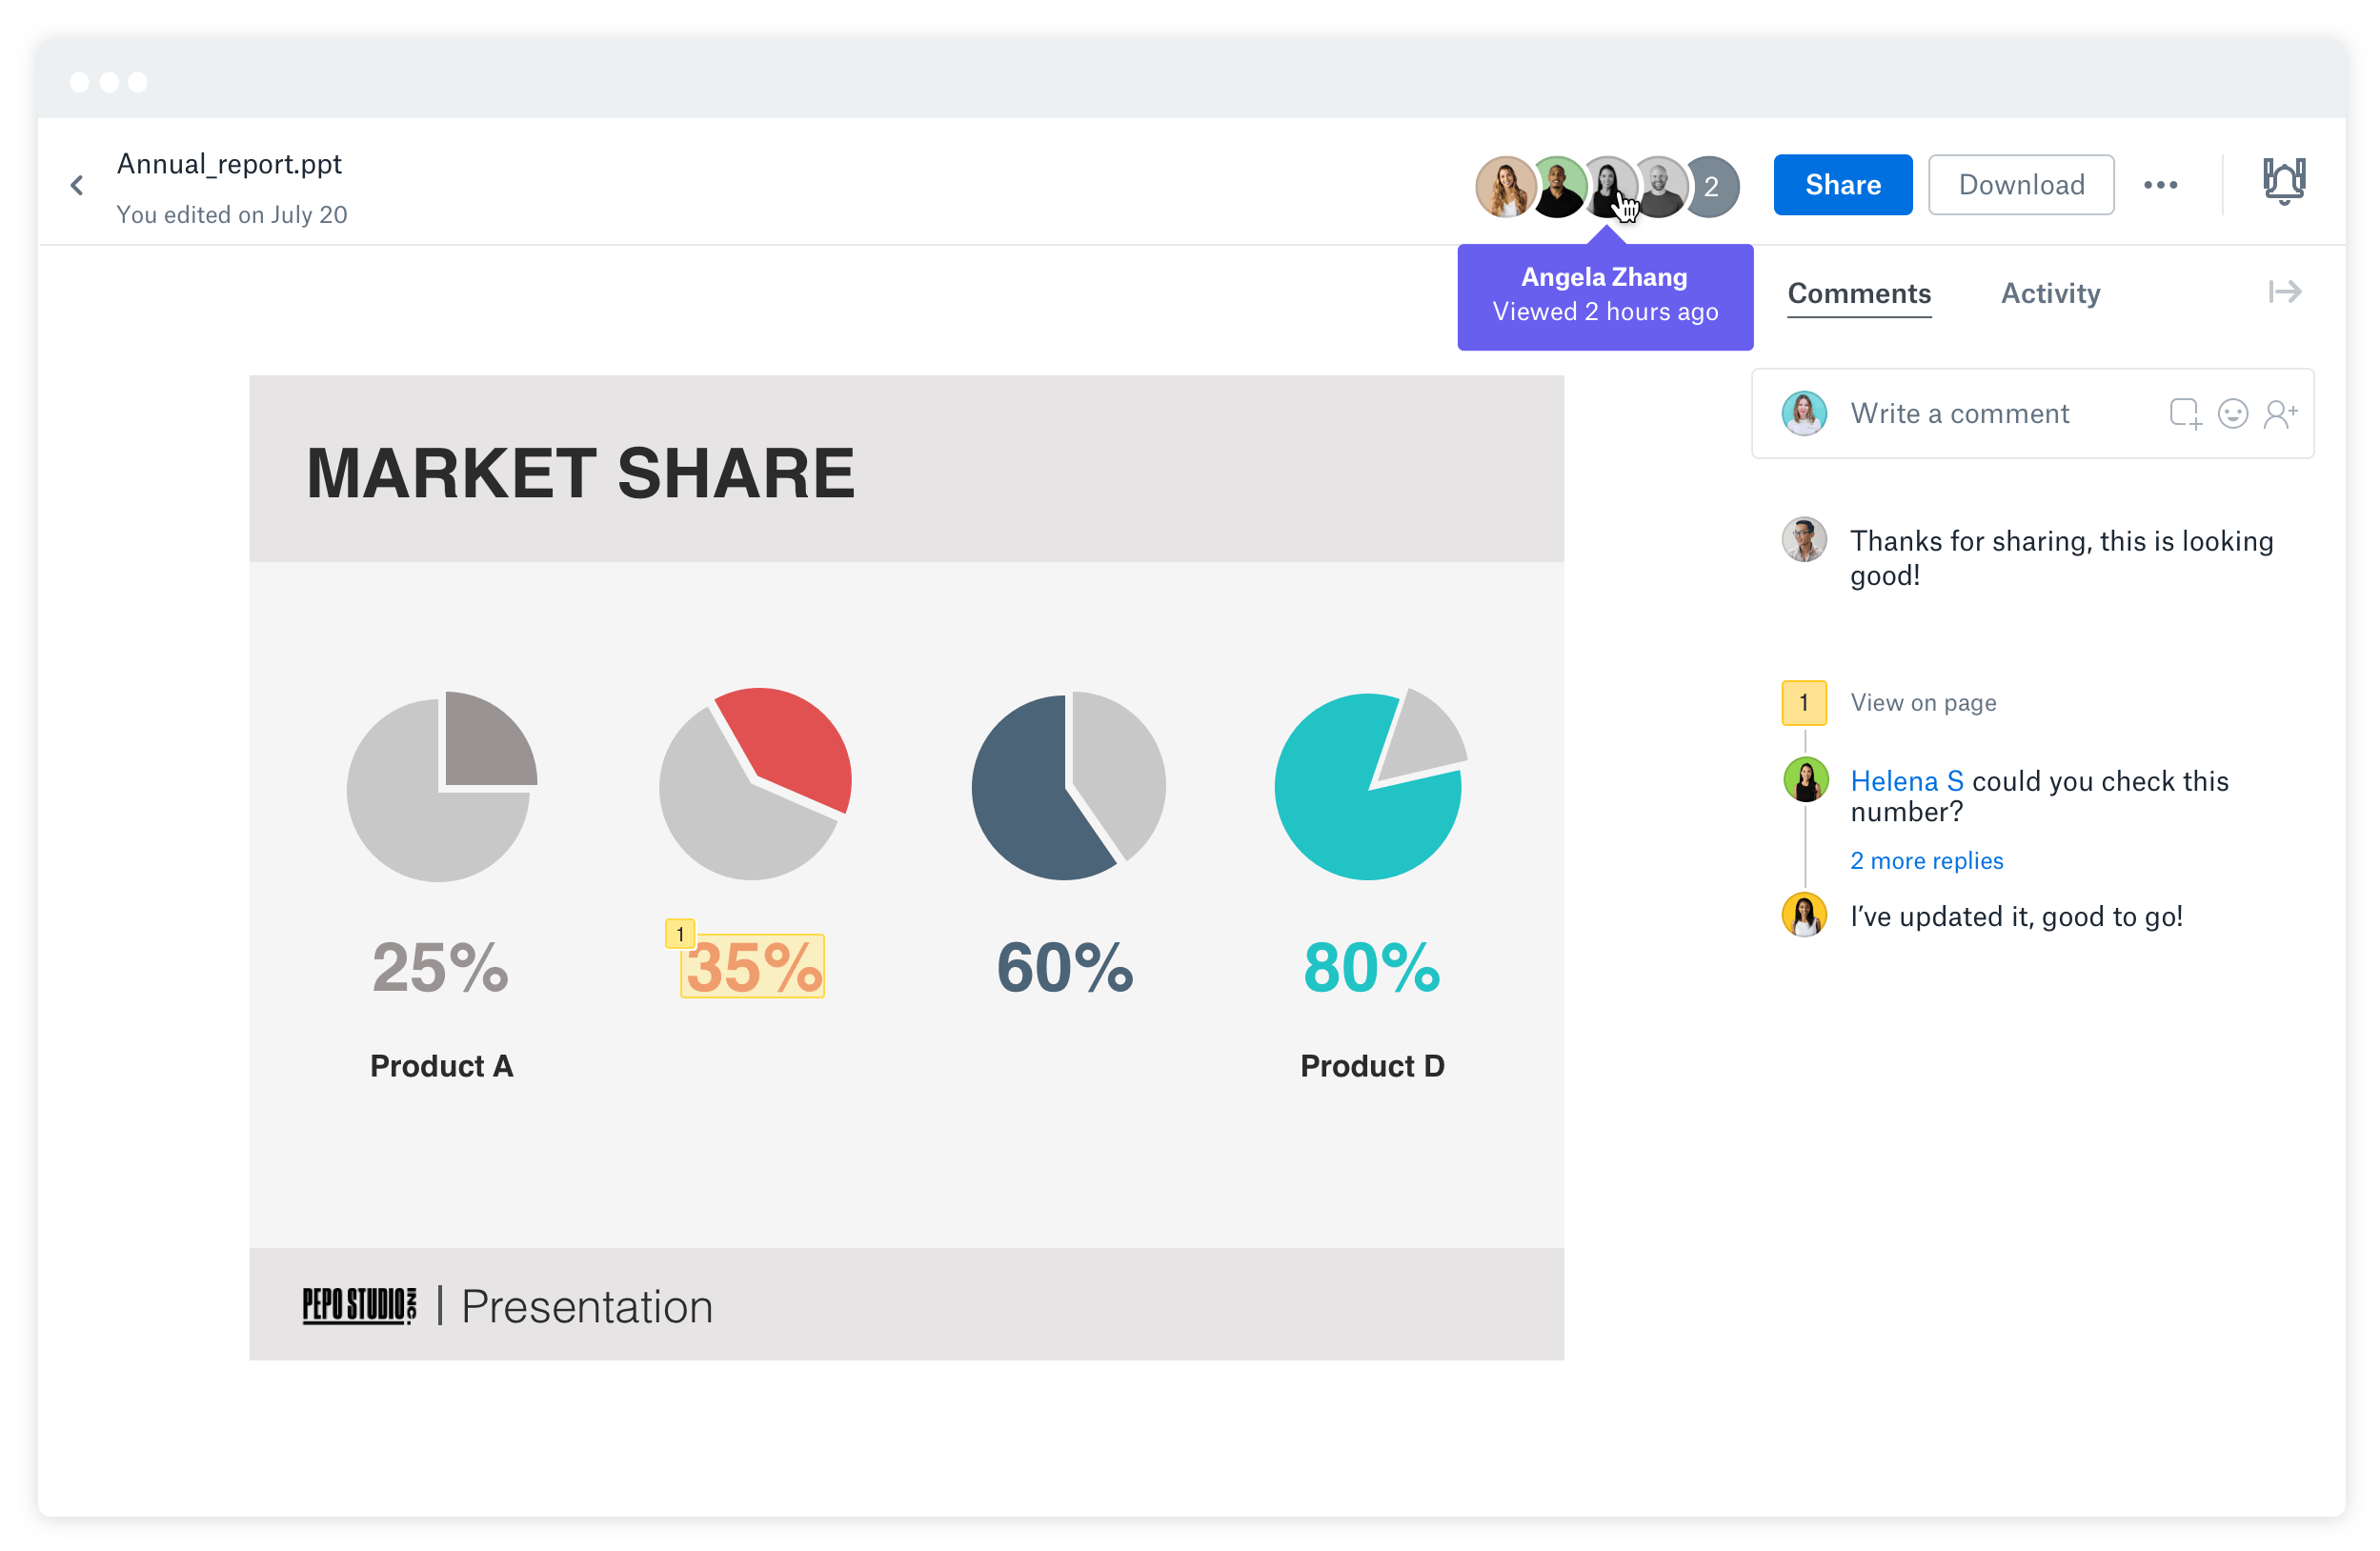Select the Comments tab
The image size is (2380, 1551).
[1859, 293]
